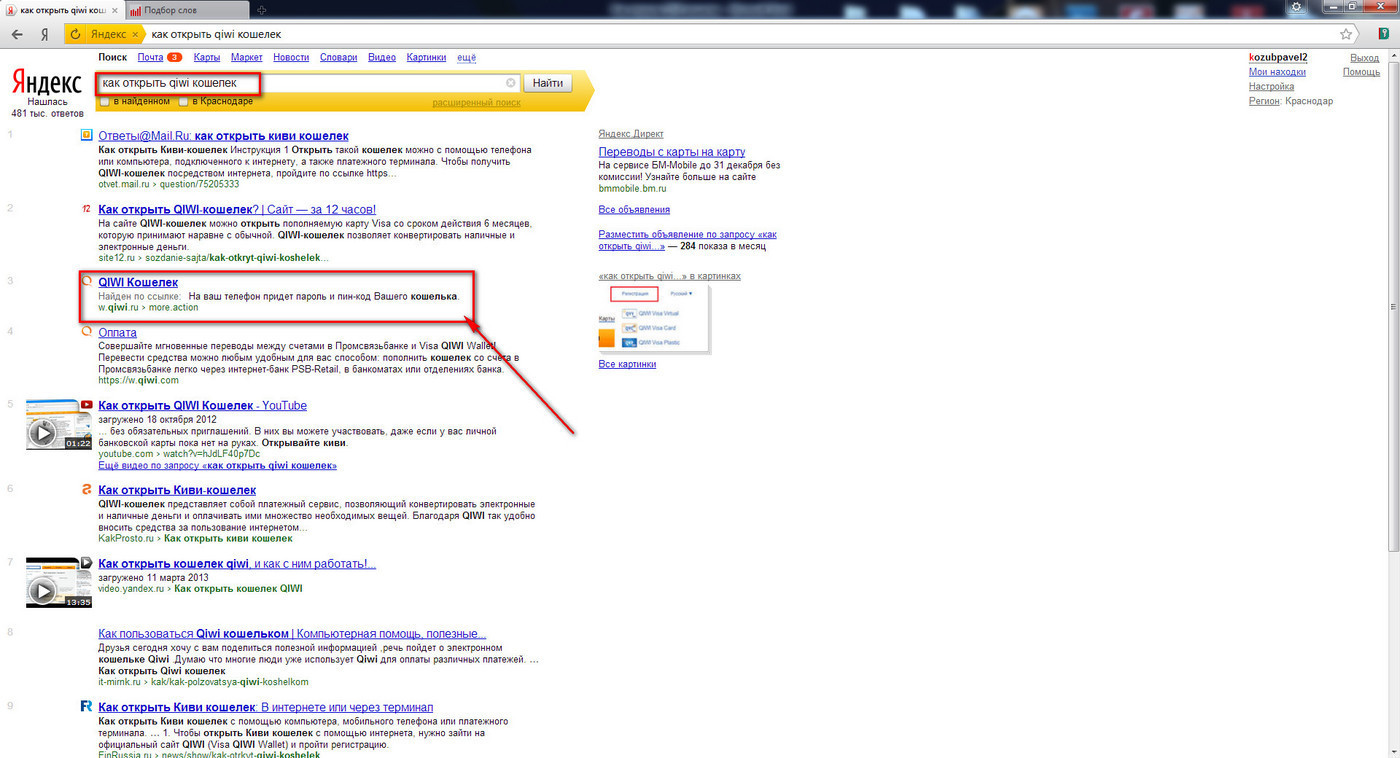Open the '«как открыть qiwi…» в картинках' link

pos(669,276)
